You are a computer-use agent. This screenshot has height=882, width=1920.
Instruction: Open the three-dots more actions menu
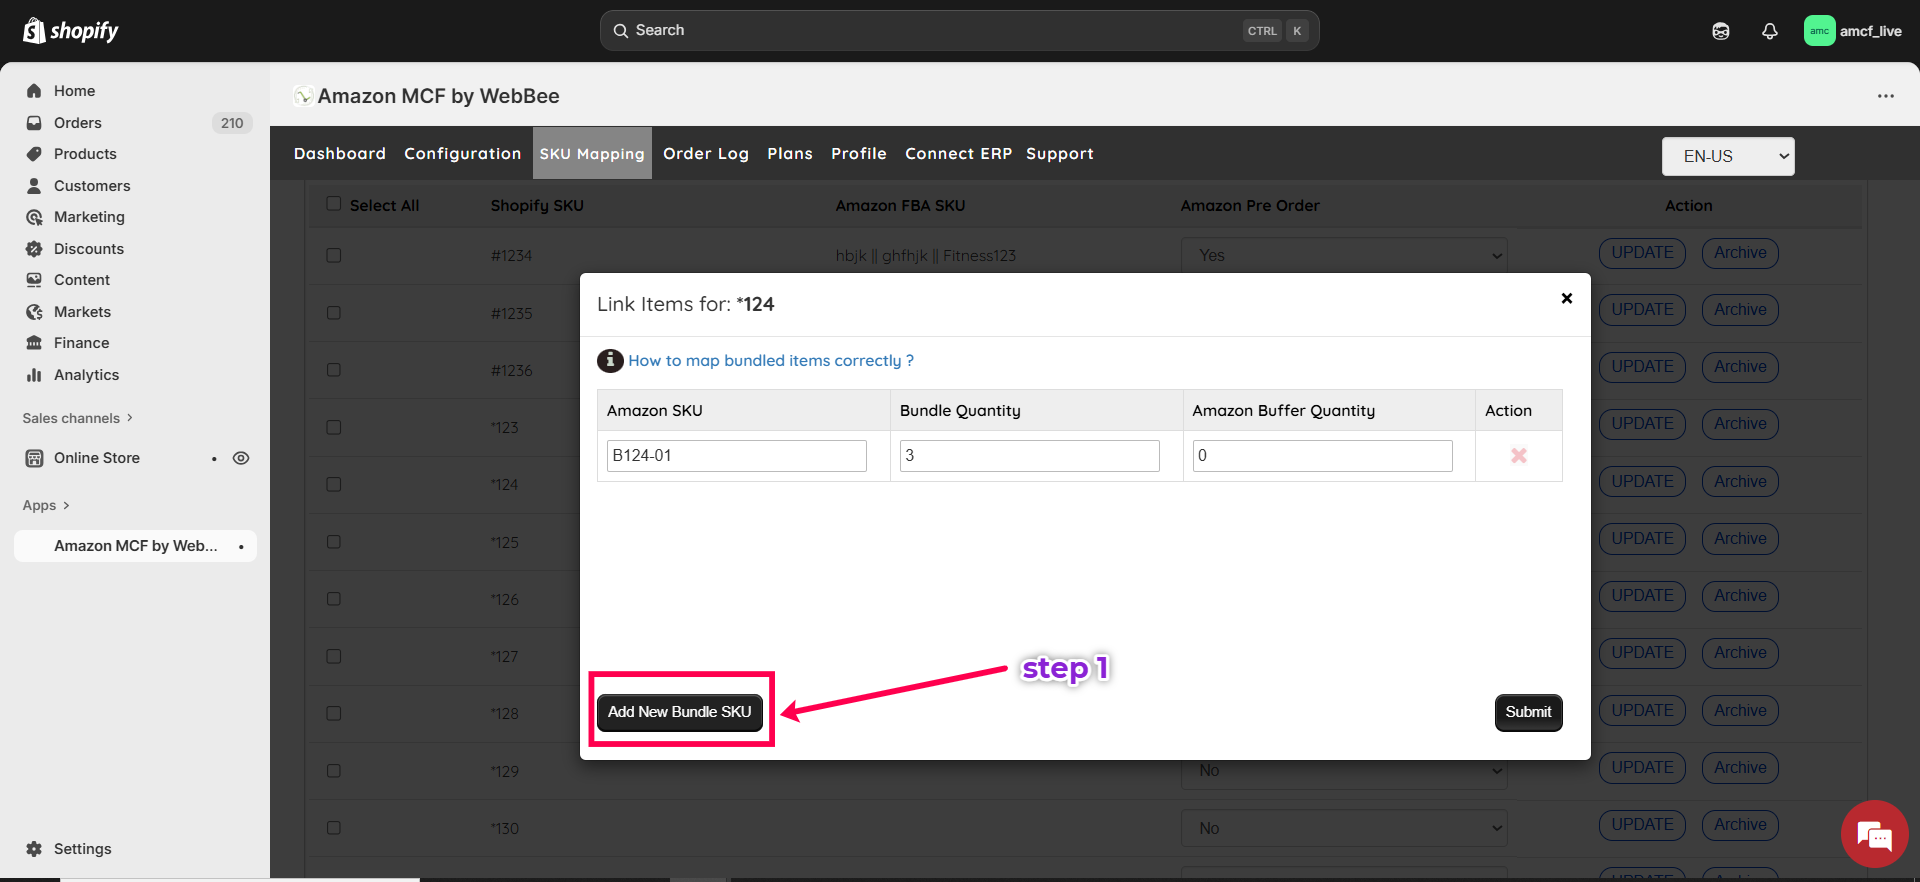(x=1885, y=96)
